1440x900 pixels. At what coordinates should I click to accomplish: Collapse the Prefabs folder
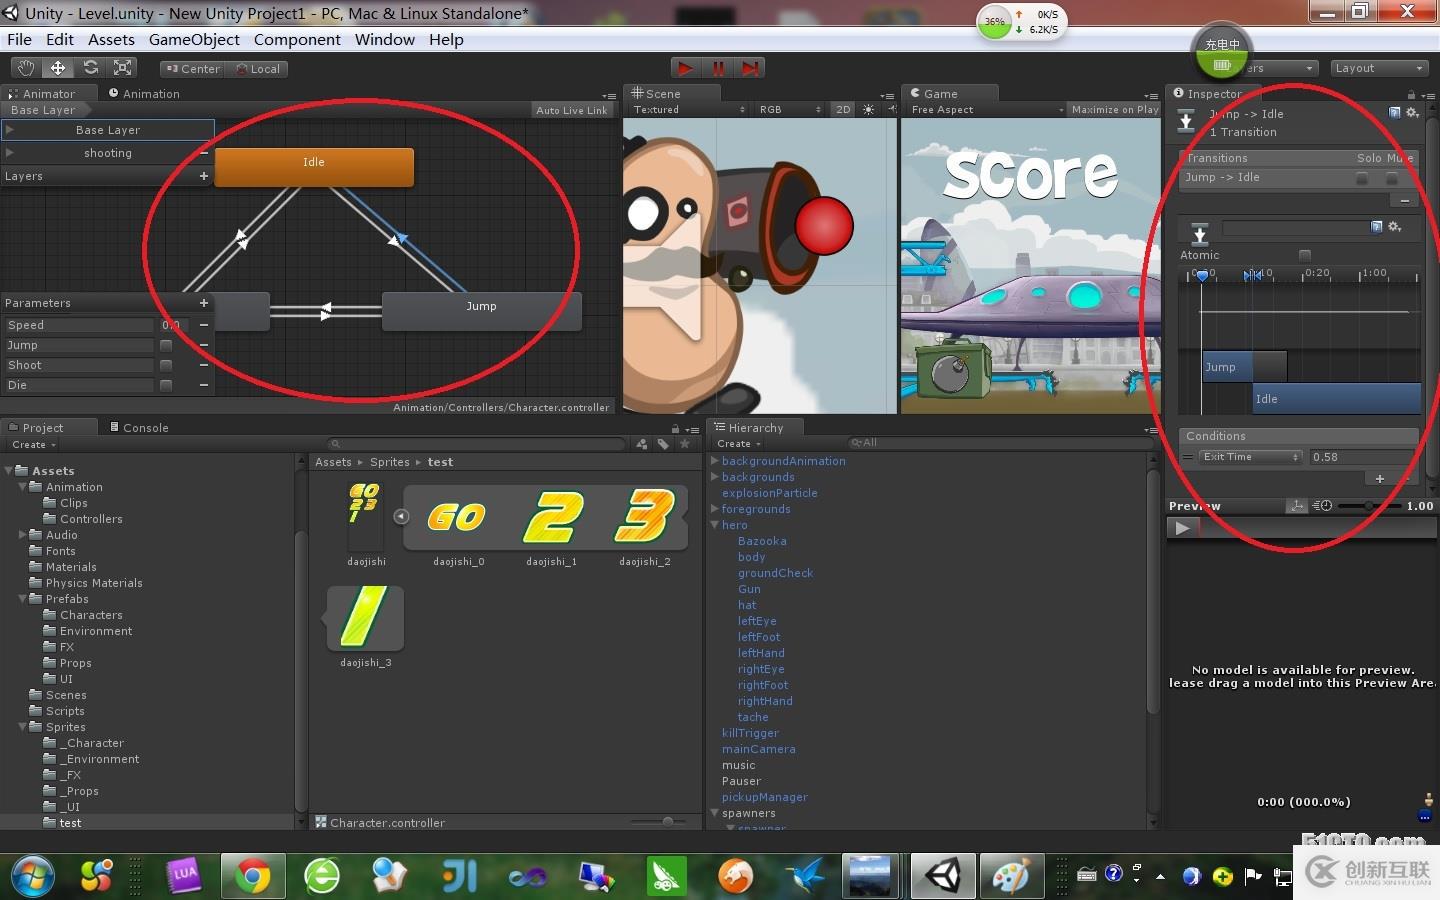[22, 599]
